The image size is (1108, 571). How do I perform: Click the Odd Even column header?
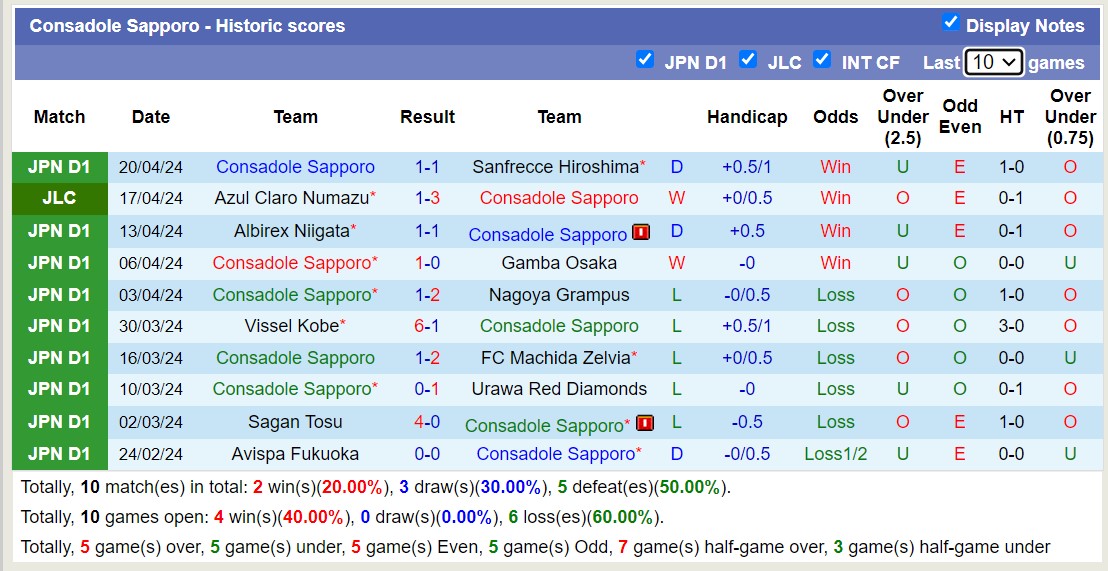pyautogui.click(x=960, y=117)
